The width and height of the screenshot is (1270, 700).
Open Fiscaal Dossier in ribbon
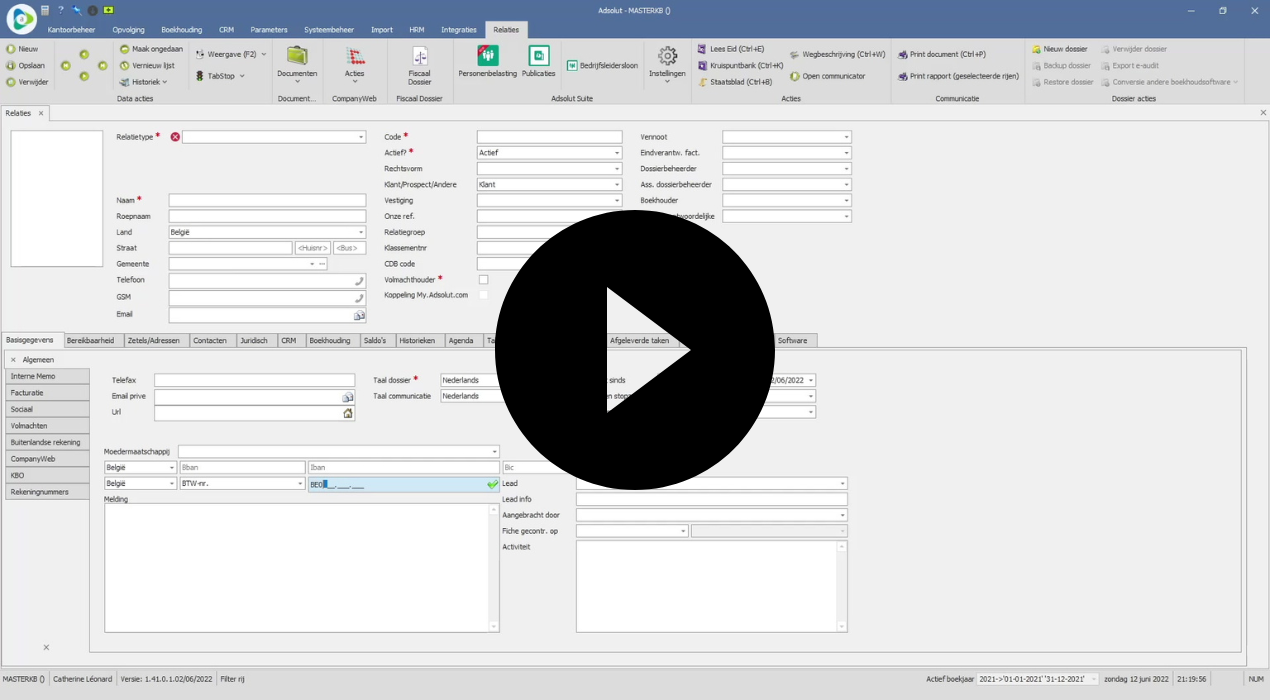point(420,58)
